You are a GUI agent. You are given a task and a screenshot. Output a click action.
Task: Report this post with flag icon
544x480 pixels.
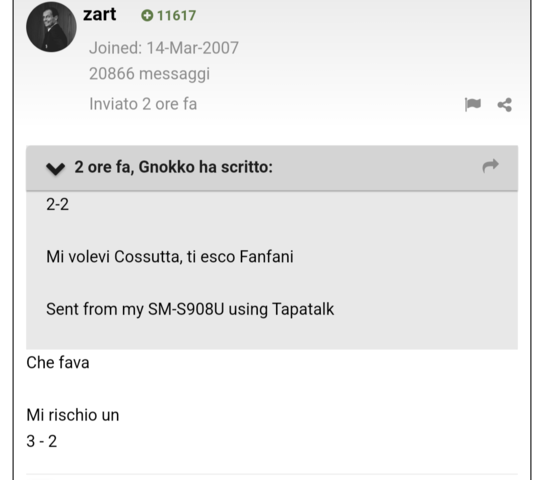(473, 104)
